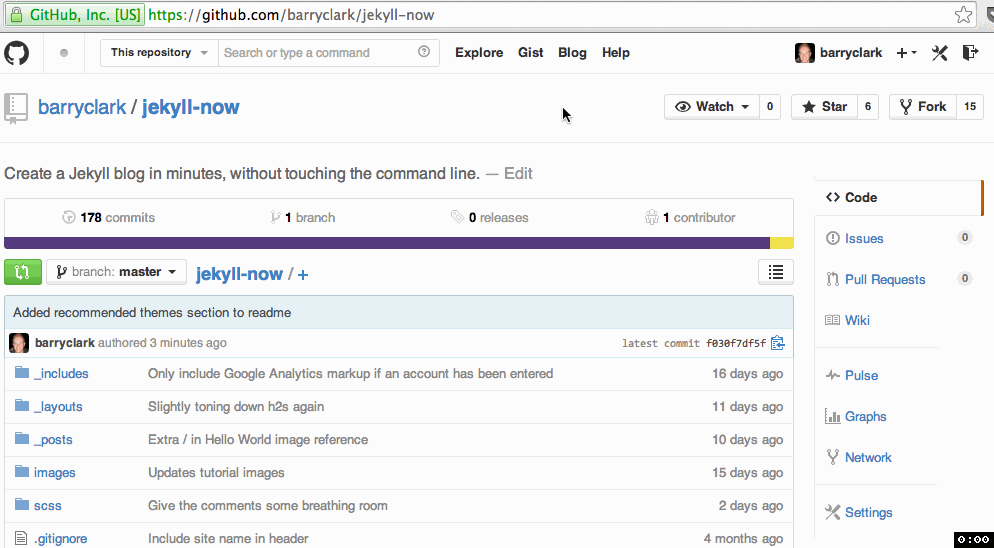Click the GitHub Octocat logo
Viewport: 994px width, 548px height.
(17, 53)
